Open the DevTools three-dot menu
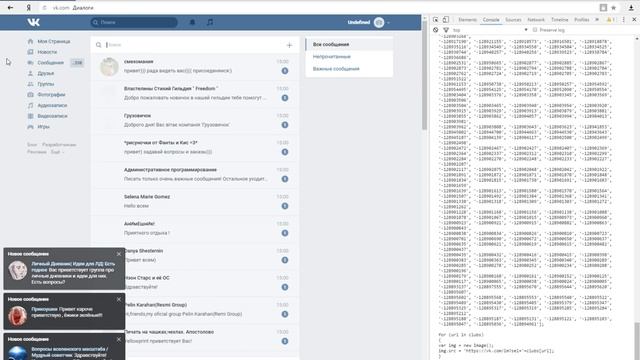The image size is (640, 360). pyautogui.click(x=623, y=20)
